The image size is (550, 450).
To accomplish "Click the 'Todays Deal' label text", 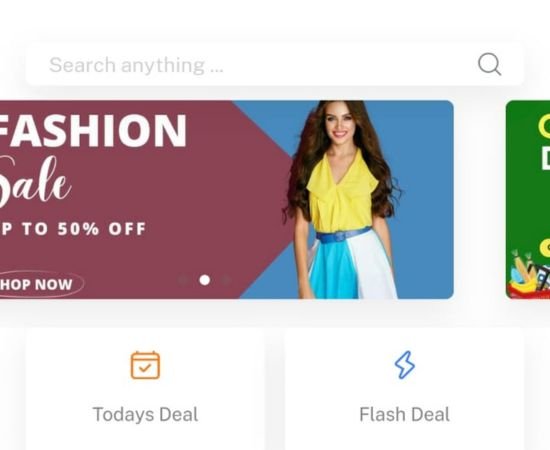I will pyautogui.click(x=145, y=414).
